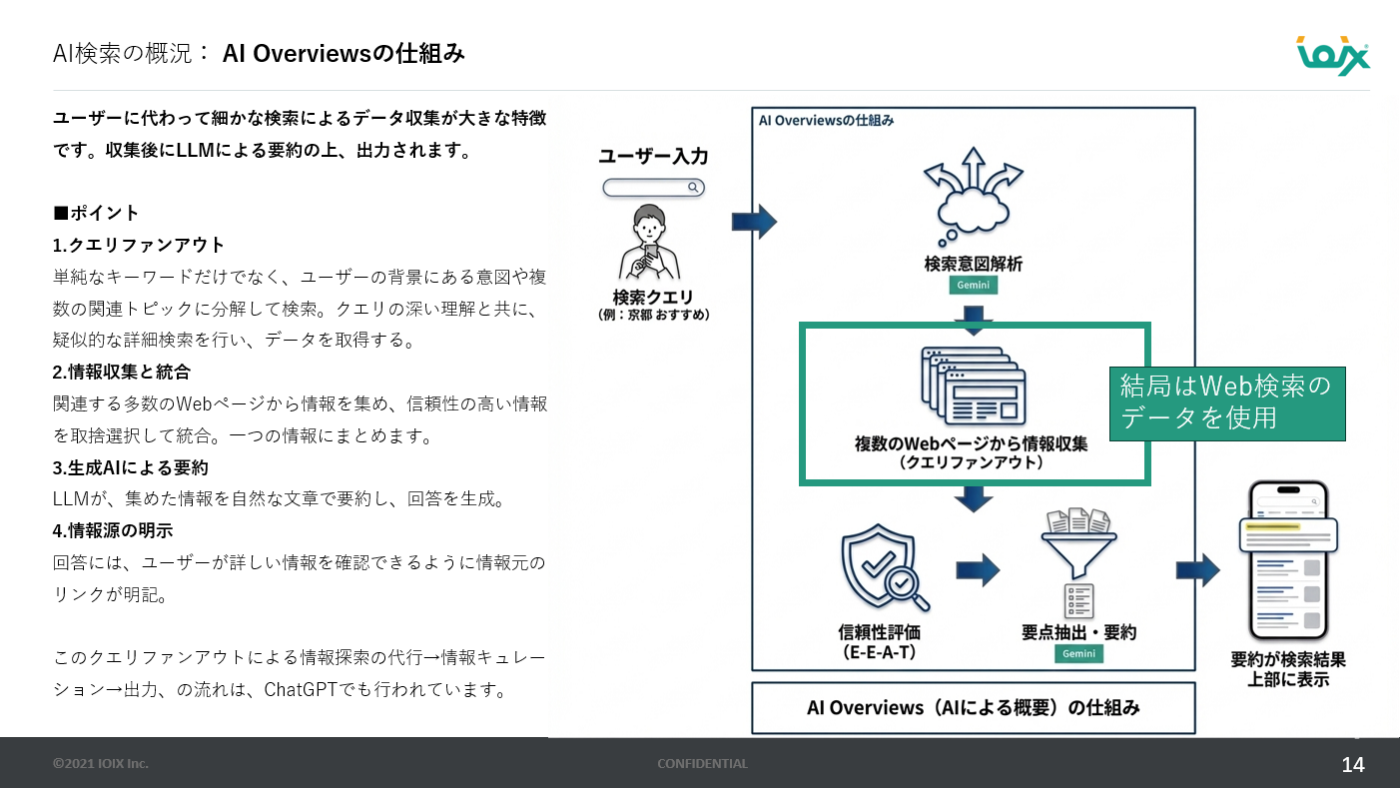Click the (クエリファンアウト) caption in diagram
The width and height of the screenshot is (1400, 788).
click(971, 463)
